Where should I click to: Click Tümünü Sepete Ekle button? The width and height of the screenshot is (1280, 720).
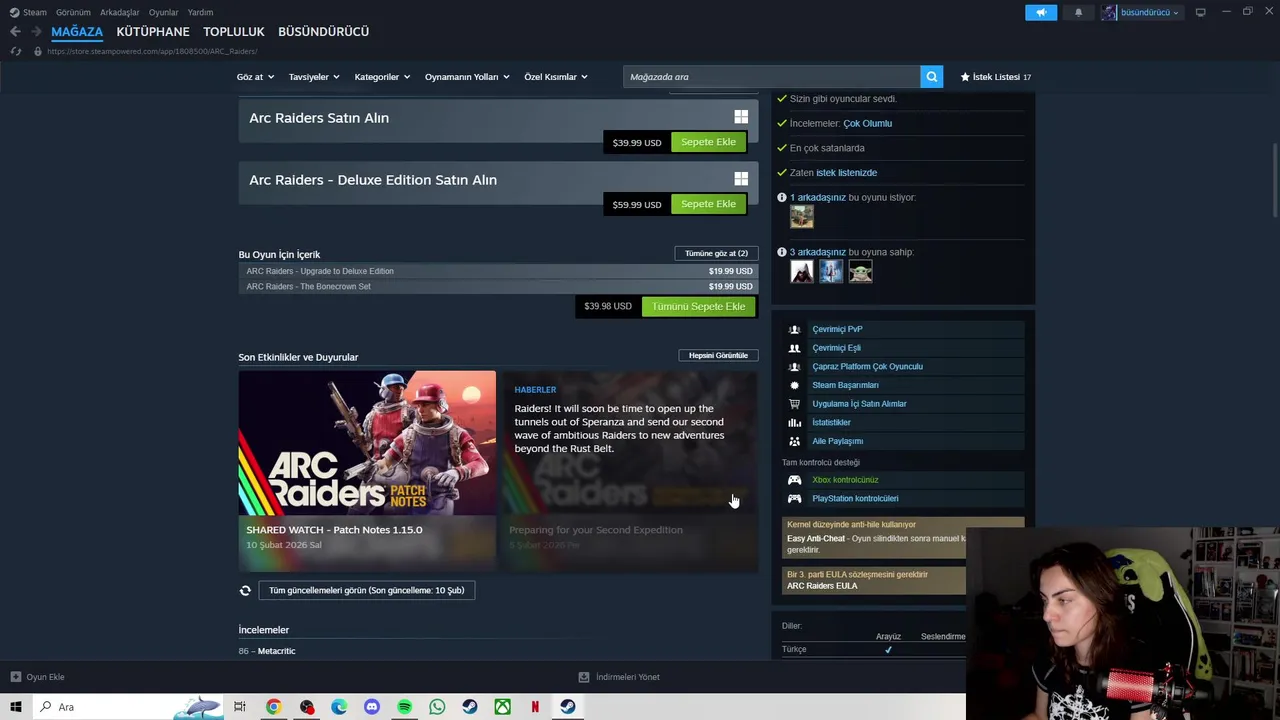click(x=698, y=306)
